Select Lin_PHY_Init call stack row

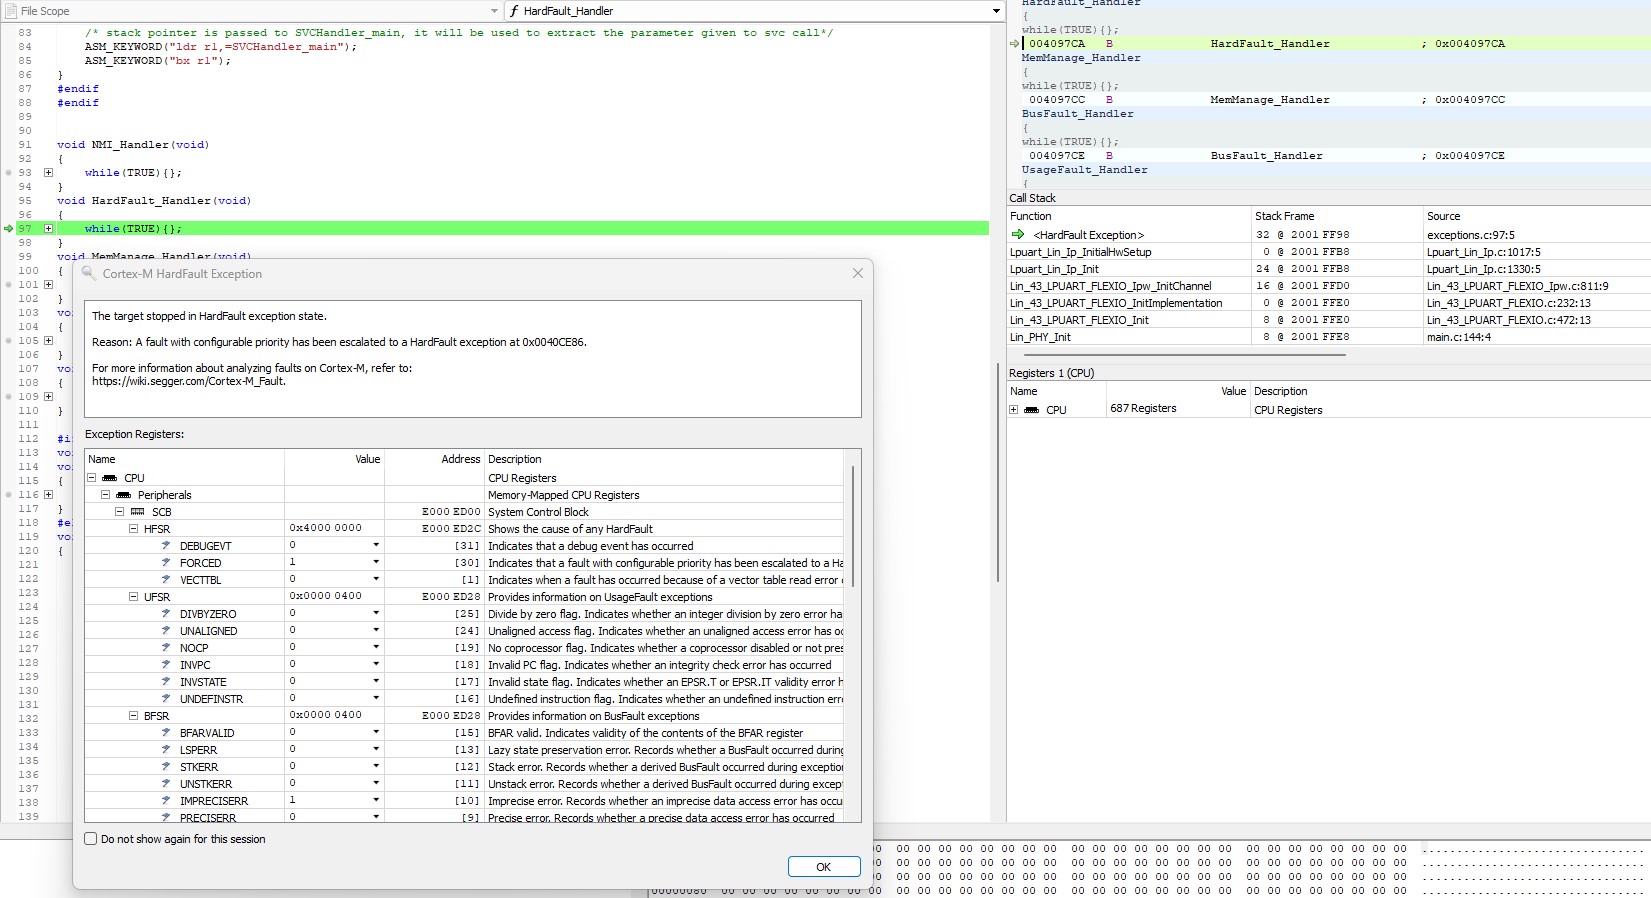1040,337
